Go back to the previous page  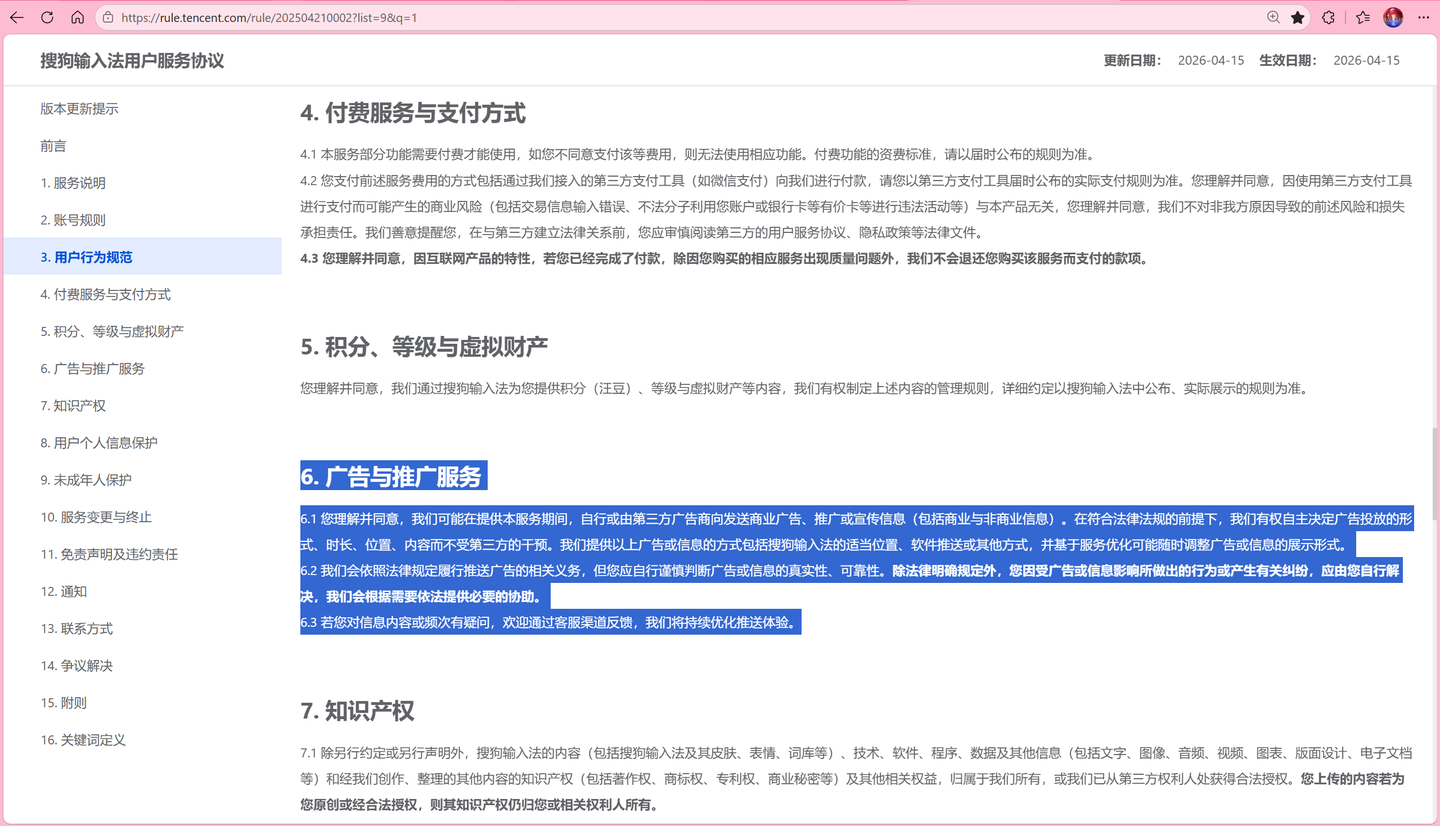pos(17,17)
